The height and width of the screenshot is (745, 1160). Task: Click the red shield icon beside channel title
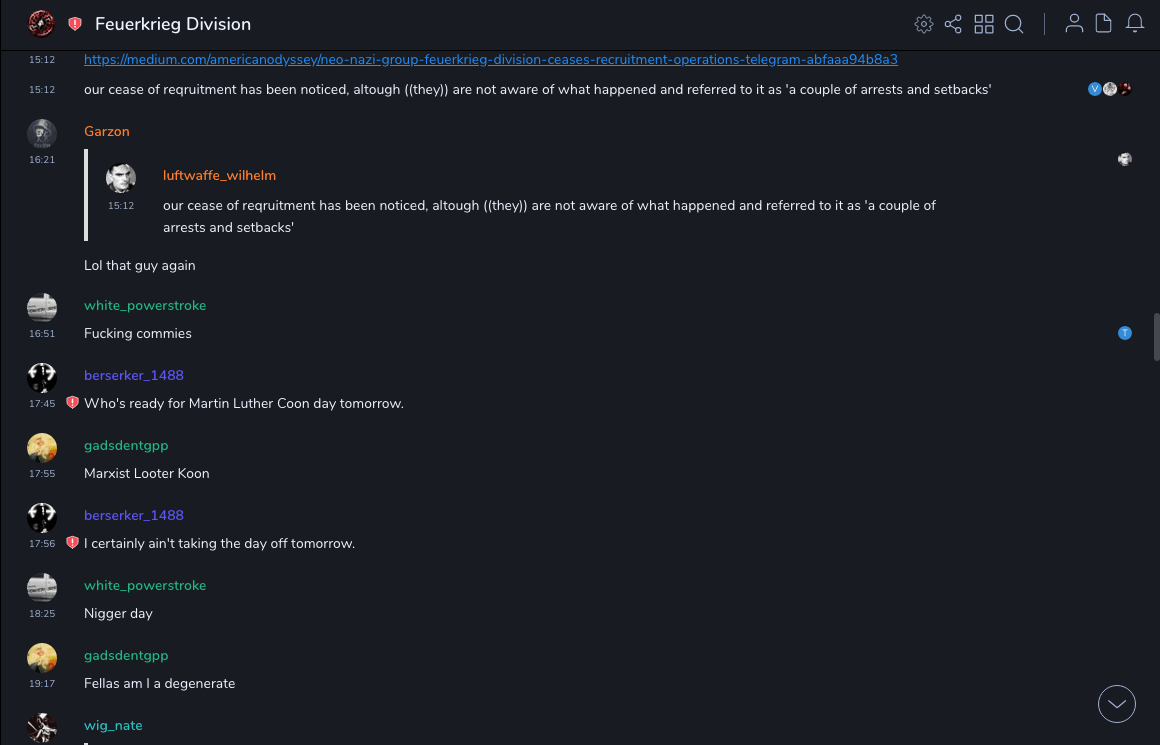[75, 24]
